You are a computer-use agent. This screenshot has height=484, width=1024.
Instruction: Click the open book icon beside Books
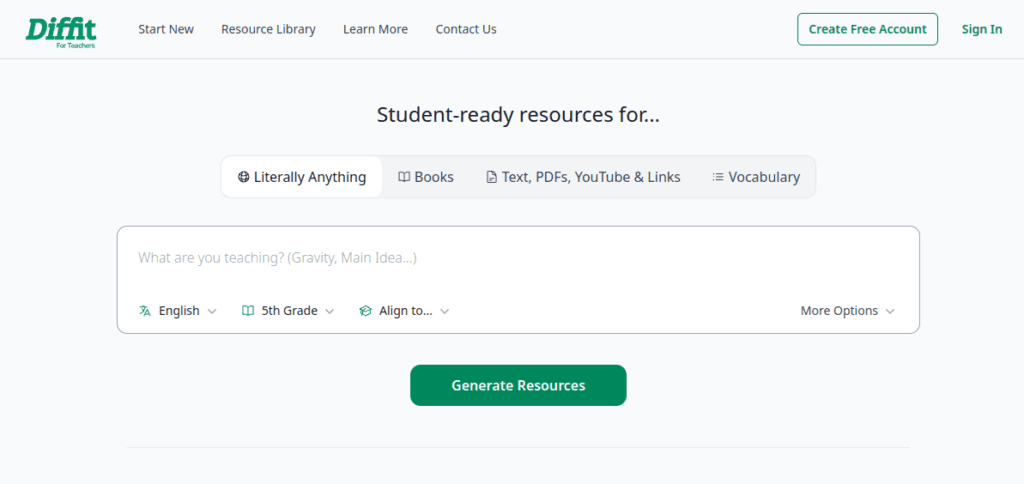click(404, 177)
